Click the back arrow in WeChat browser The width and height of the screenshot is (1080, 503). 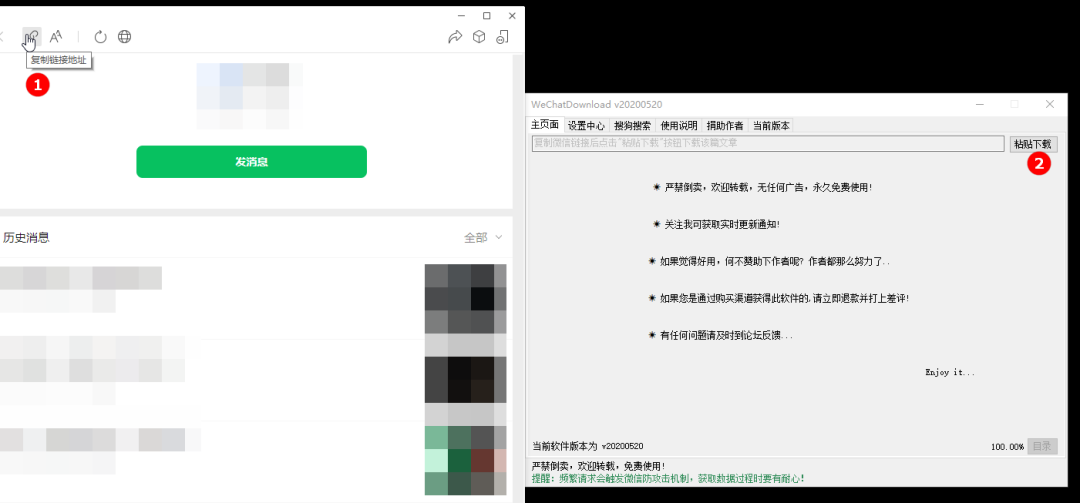(2, 37)
